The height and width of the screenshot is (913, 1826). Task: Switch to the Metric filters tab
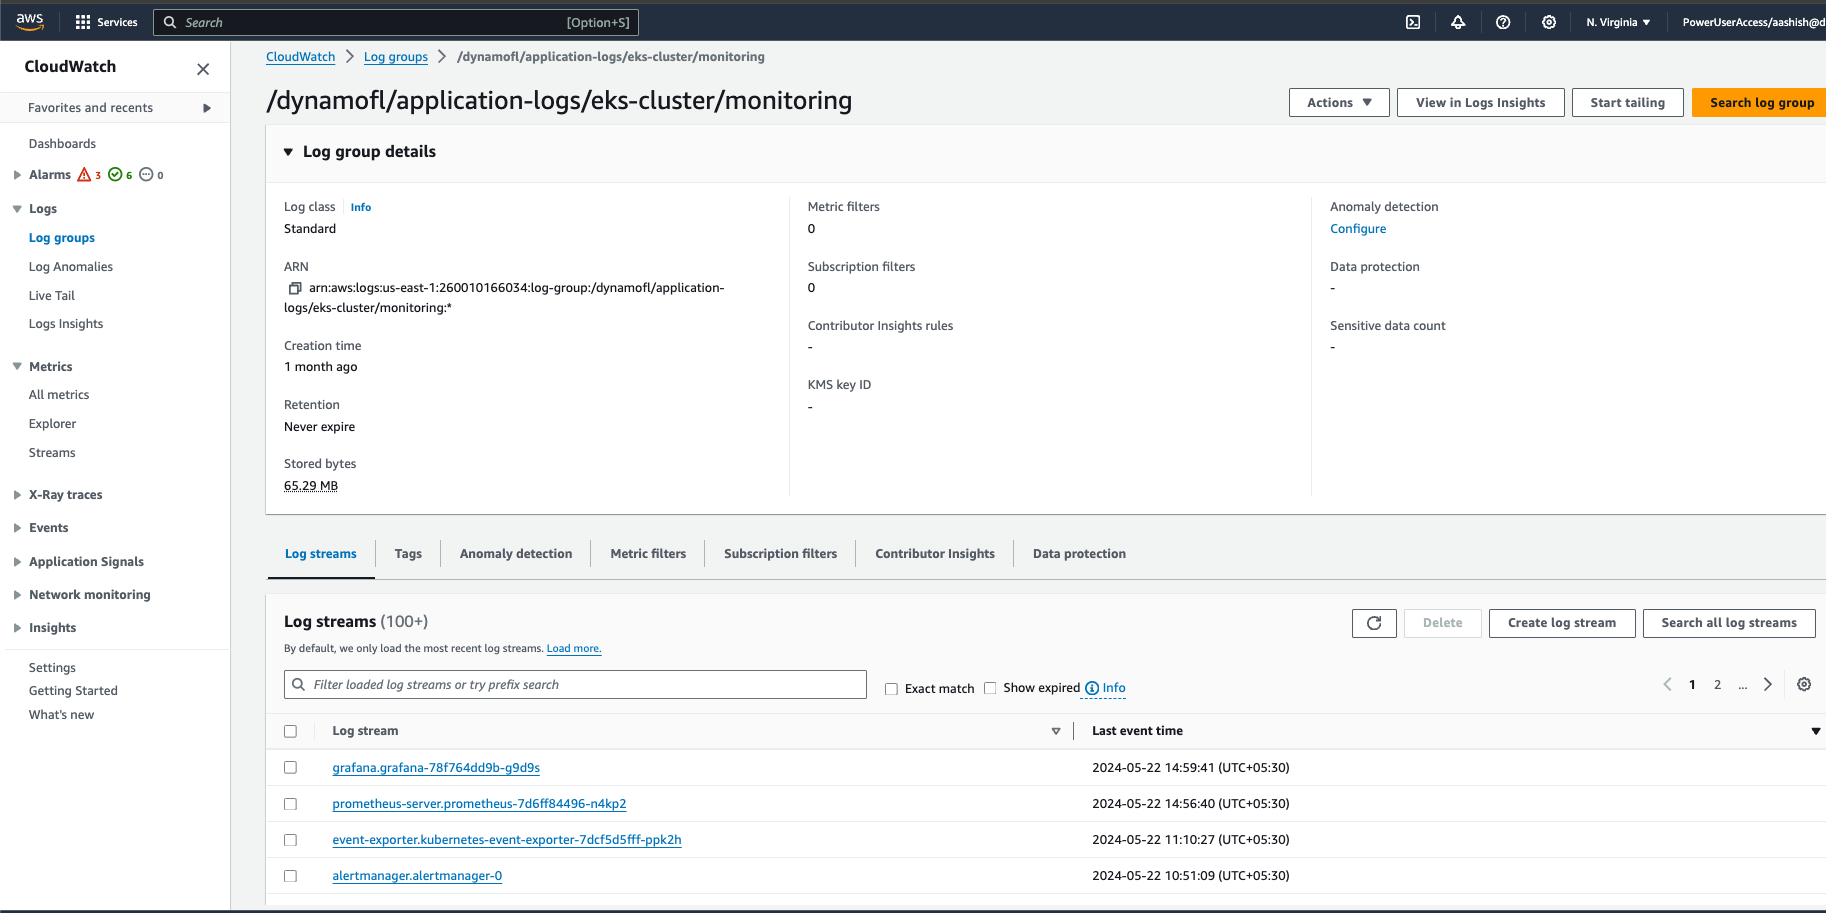[x=648, y=554]
